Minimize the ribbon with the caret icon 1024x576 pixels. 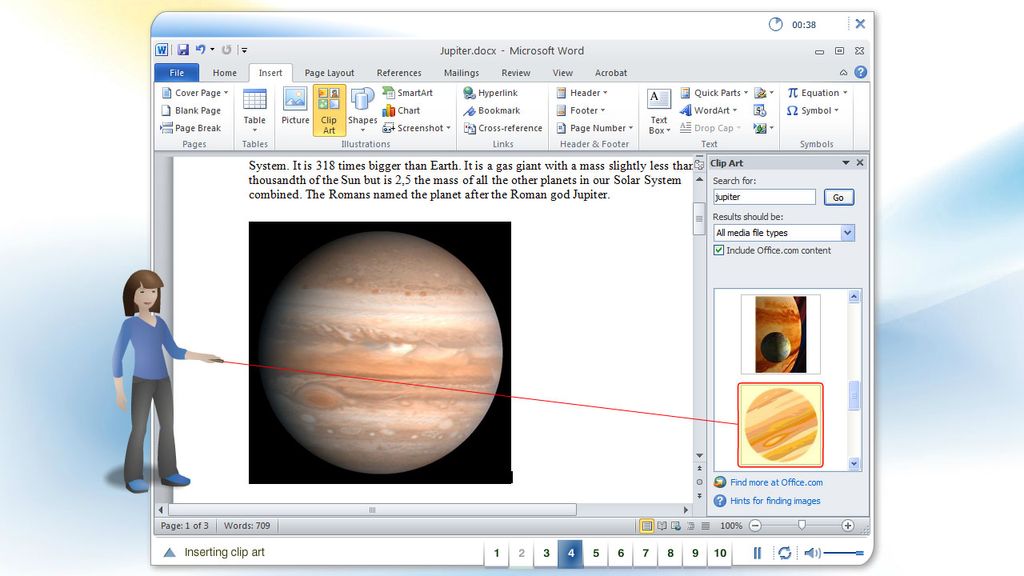tap(843, 72)
